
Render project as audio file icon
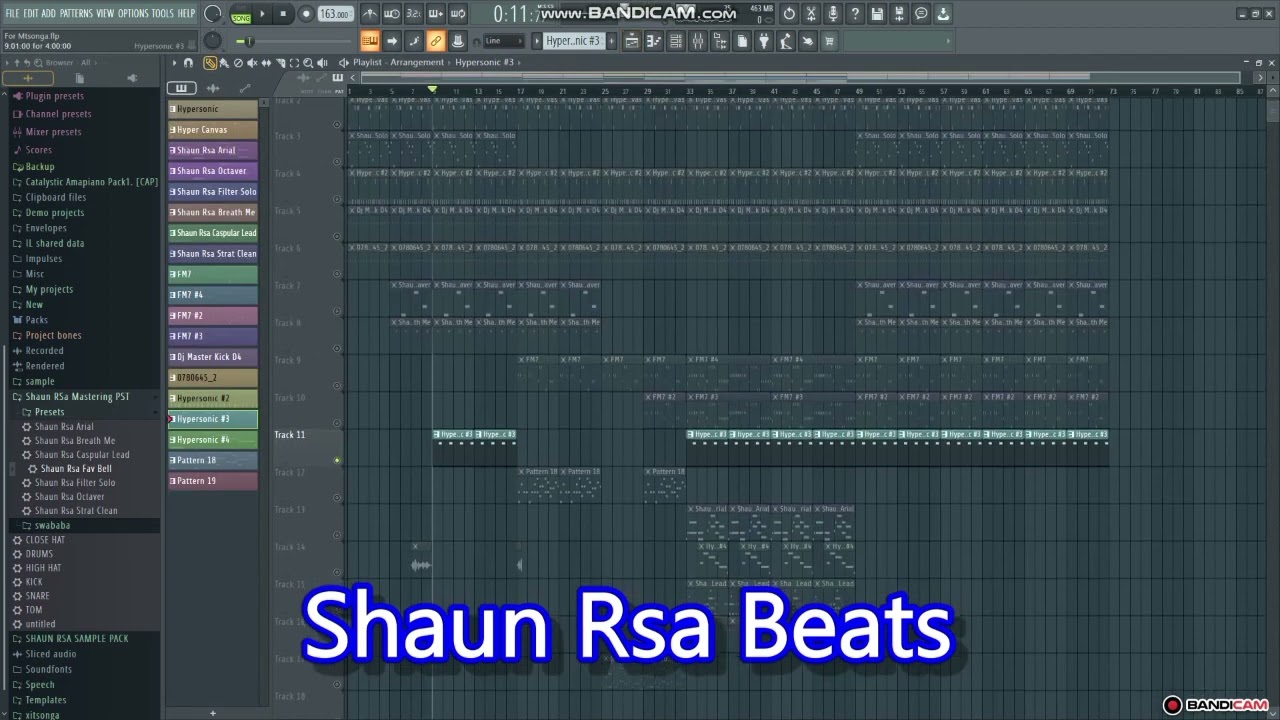pos(899,14)
